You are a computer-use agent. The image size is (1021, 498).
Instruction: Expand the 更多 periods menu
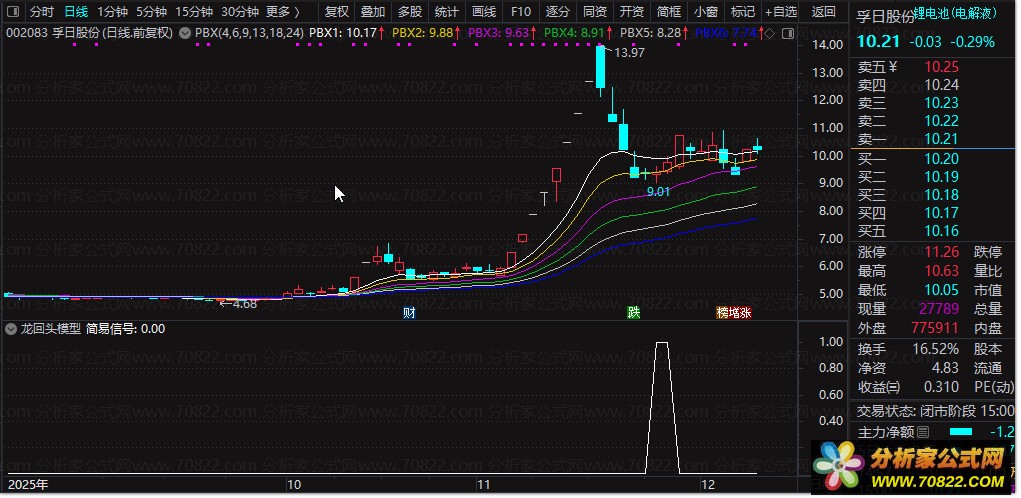tap(283, 12)
